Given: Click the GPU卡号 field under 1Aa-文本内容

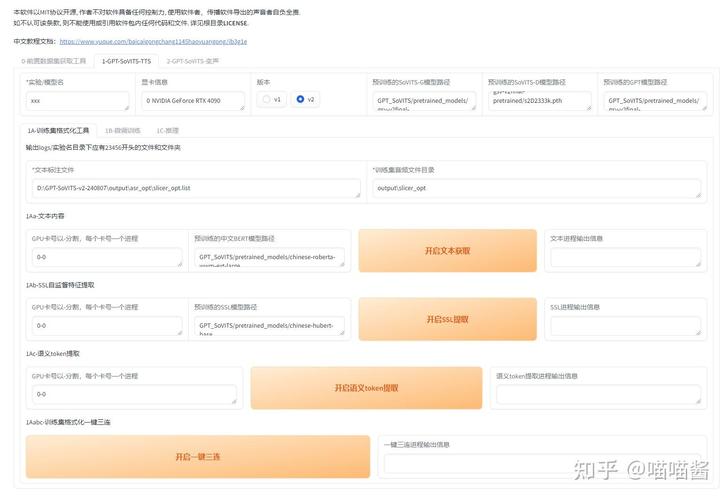Looking at the screenshot, I should pos(107,257).
